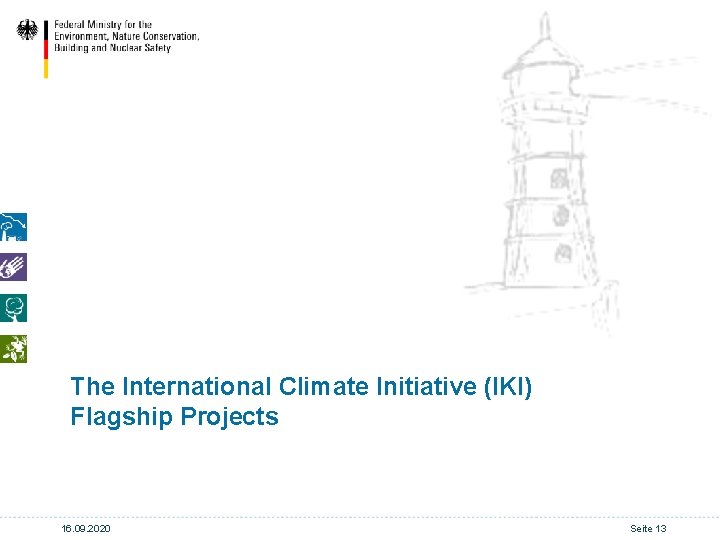Click the purple hands holding globe icon

pyautogui.click(x=13, y=267)
